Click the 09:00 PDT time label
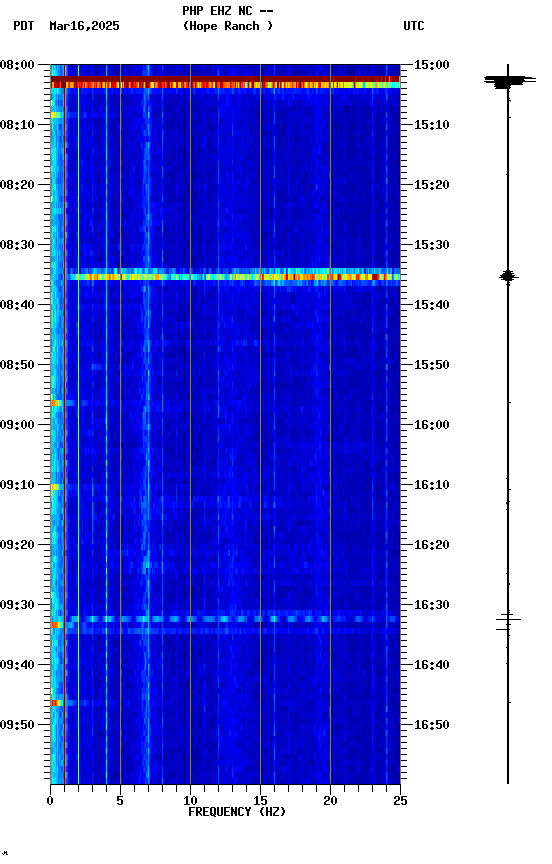The width and height of the screenshot is (552, 864). point(17,425)
